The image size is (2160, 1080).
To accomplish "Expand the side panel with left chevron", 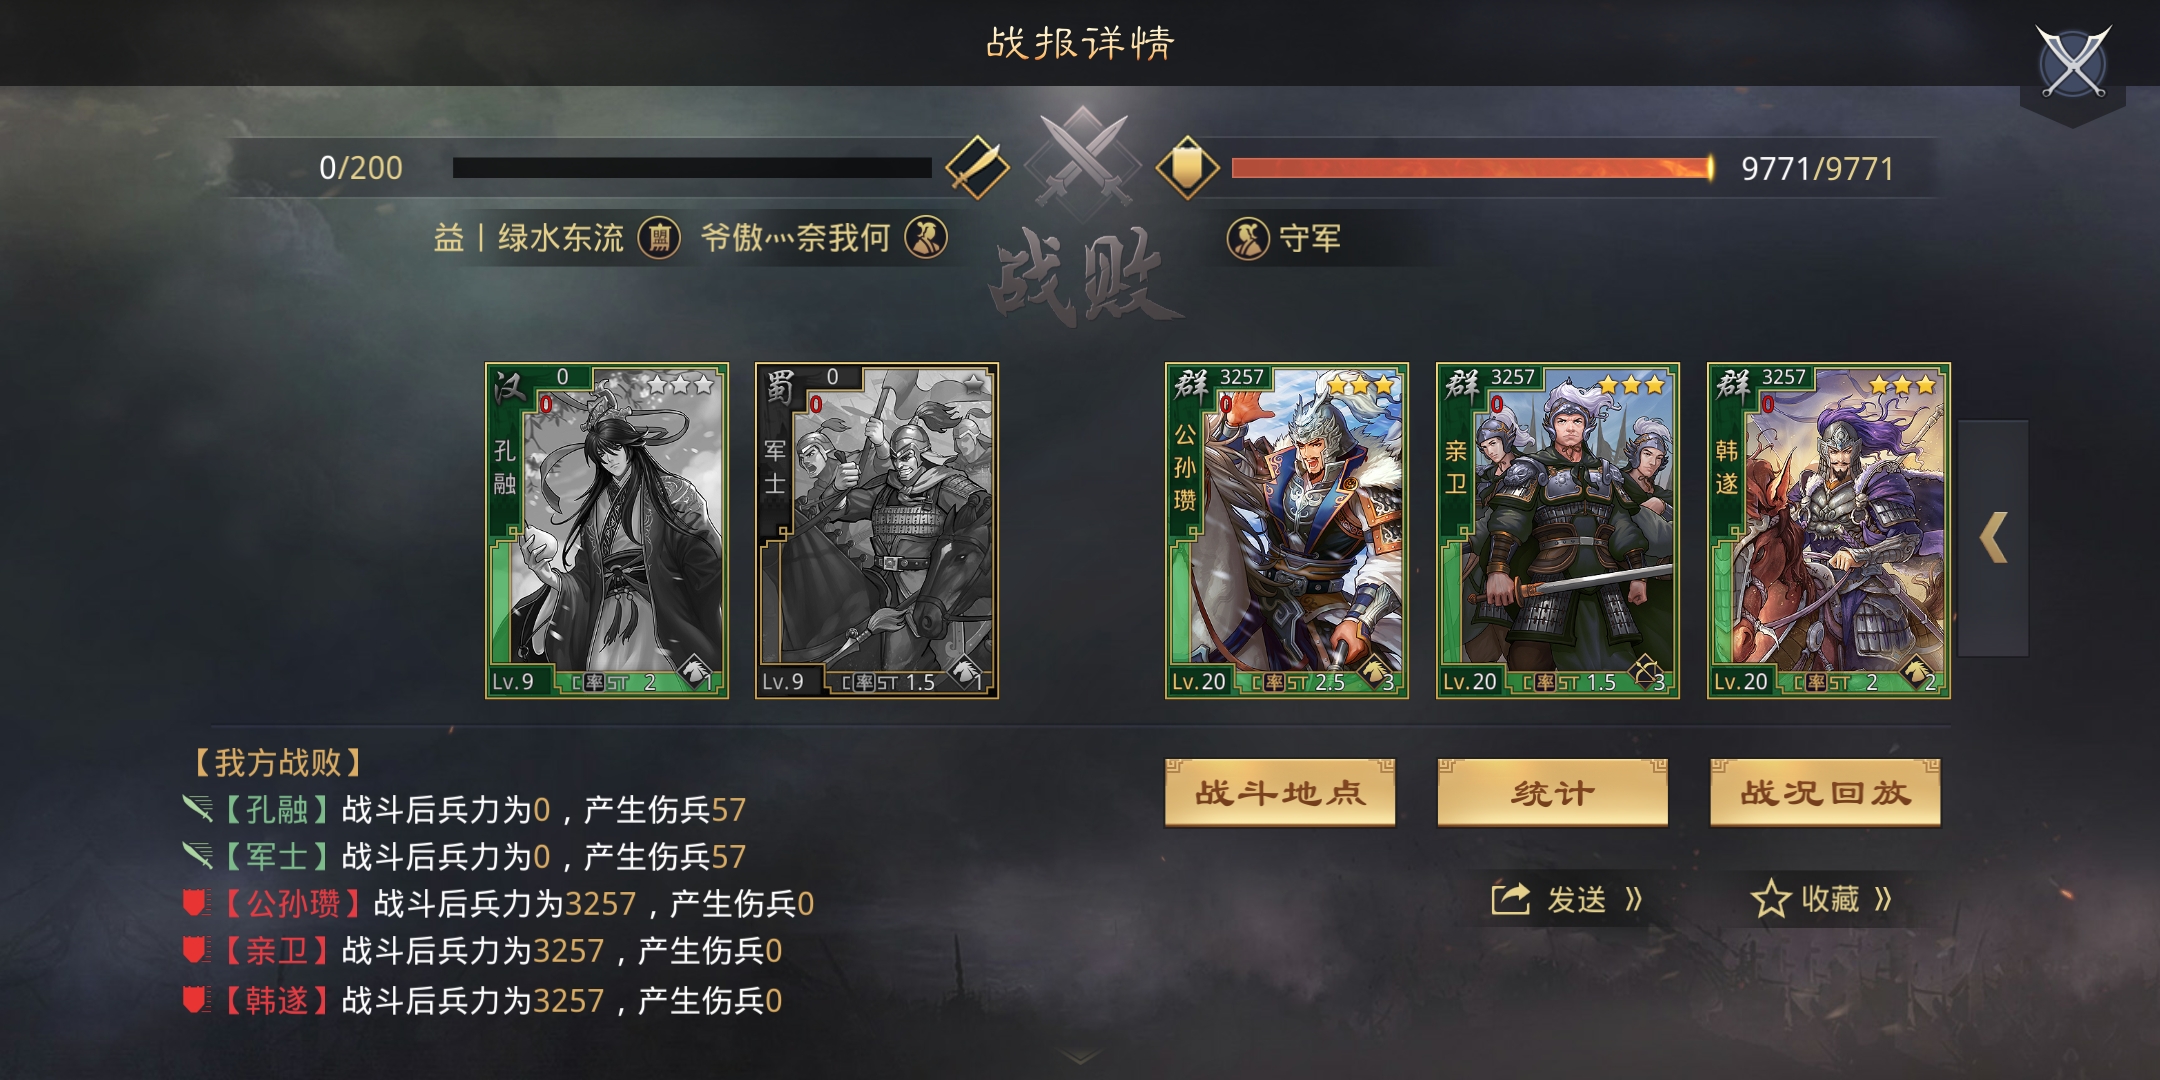I will click(x=1993, y=538).
